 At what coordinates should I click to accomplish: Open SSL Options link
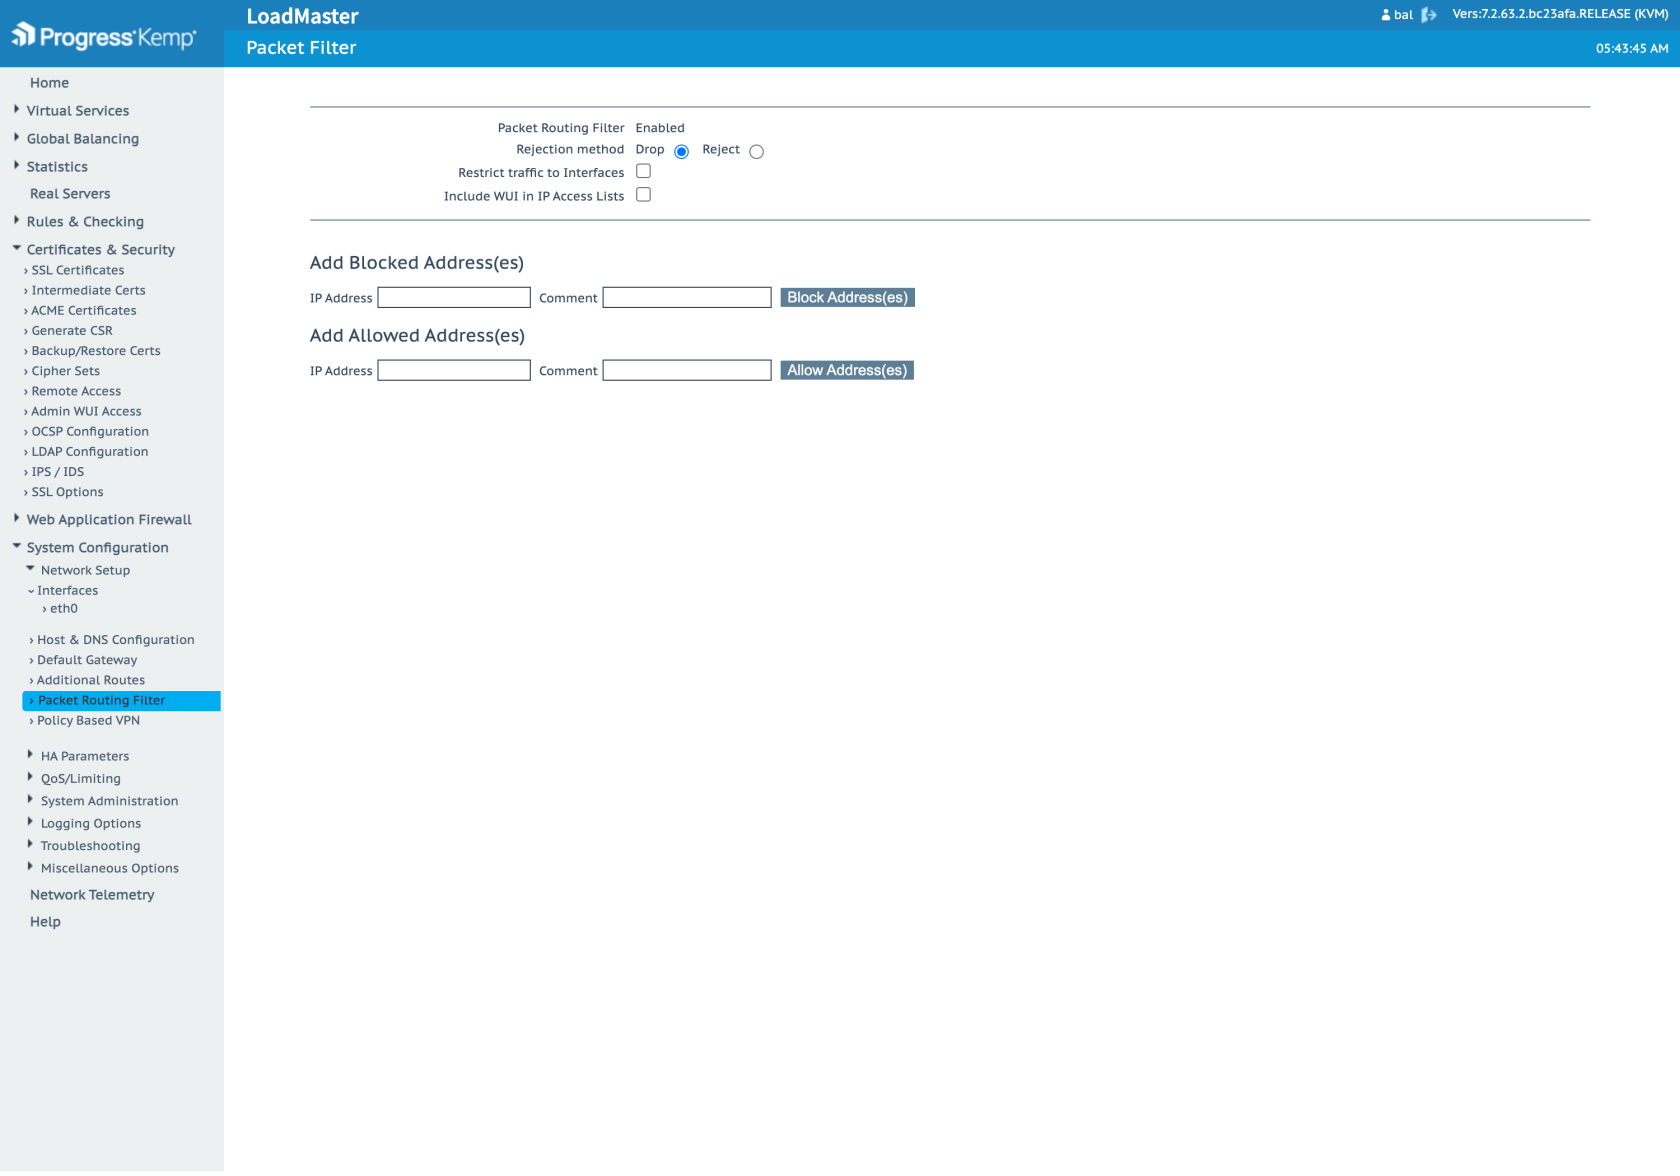[67, 492]
